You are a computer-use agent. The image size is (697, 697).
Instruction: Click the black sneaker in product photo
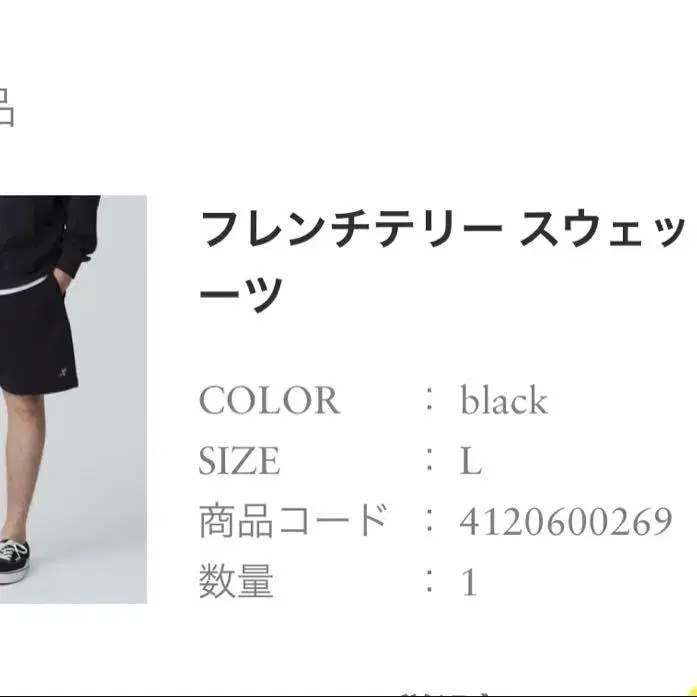tap(14, 561)
